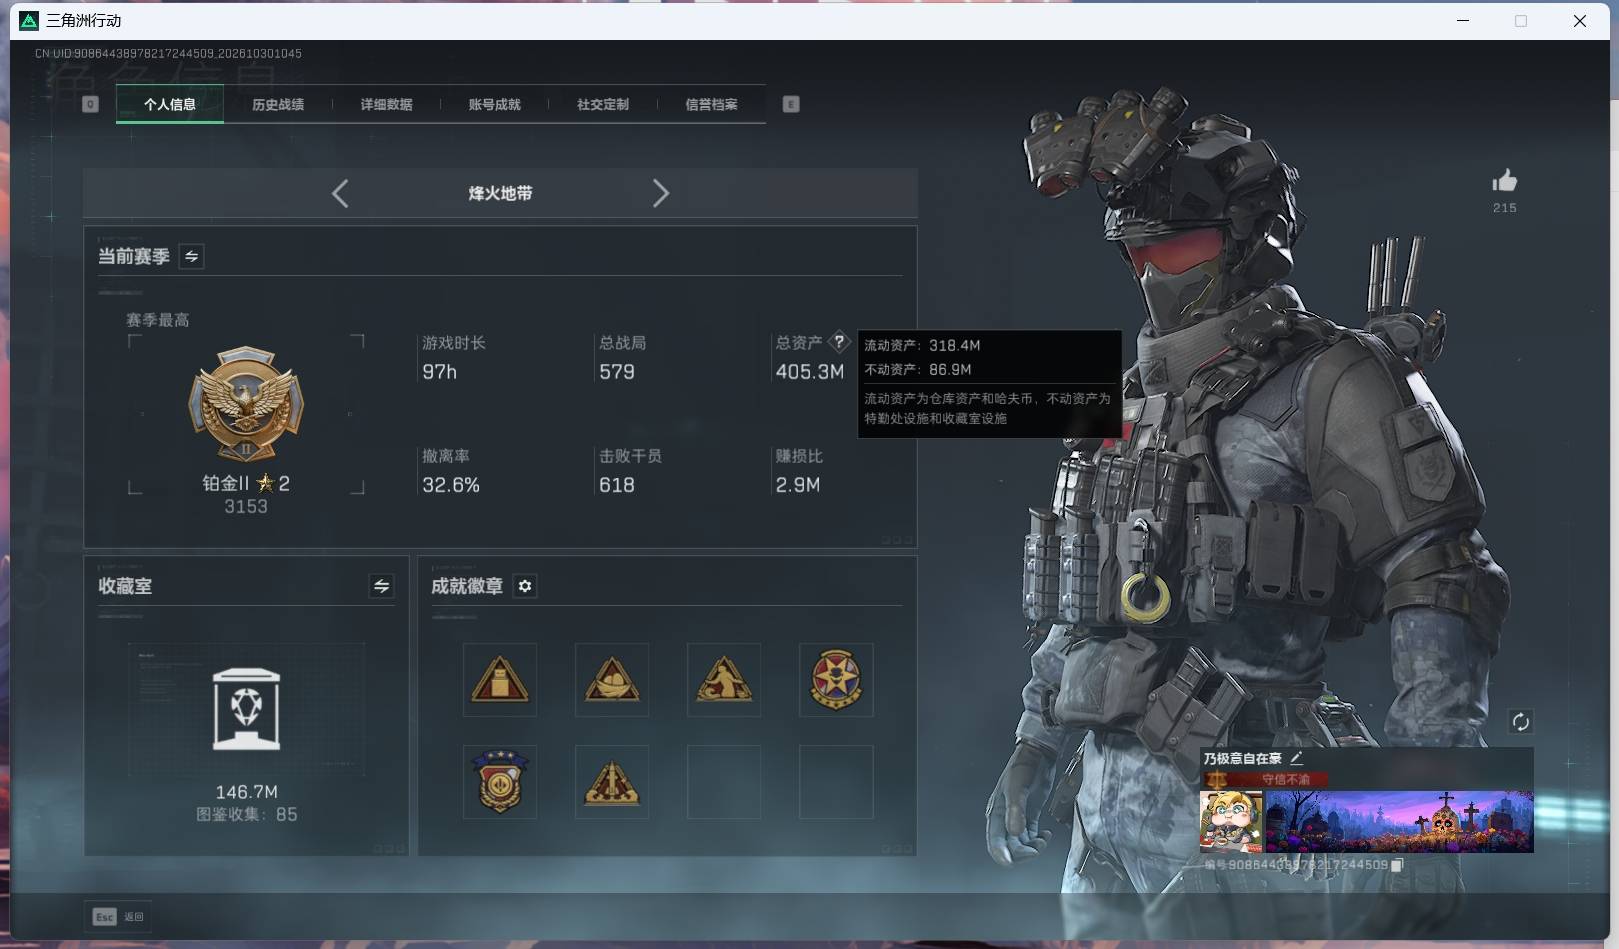Click the 烽火地带 mode title
Screen dimensions: 1619x949
pyautogui.click(x=500, y=193)
